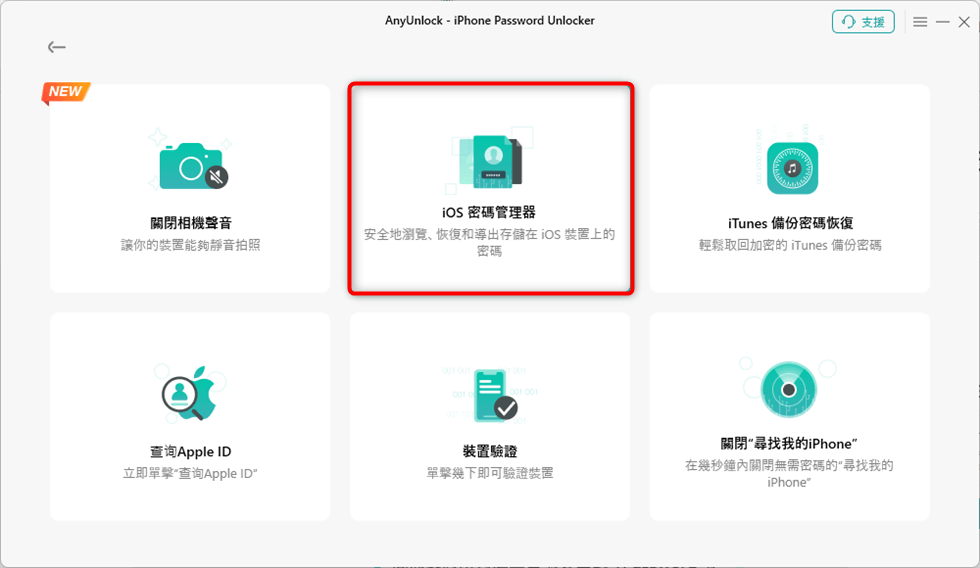Screen dimensions: 980x568
Task: Minimize the AnyUnlock window
Action: [x=942, y=22]
